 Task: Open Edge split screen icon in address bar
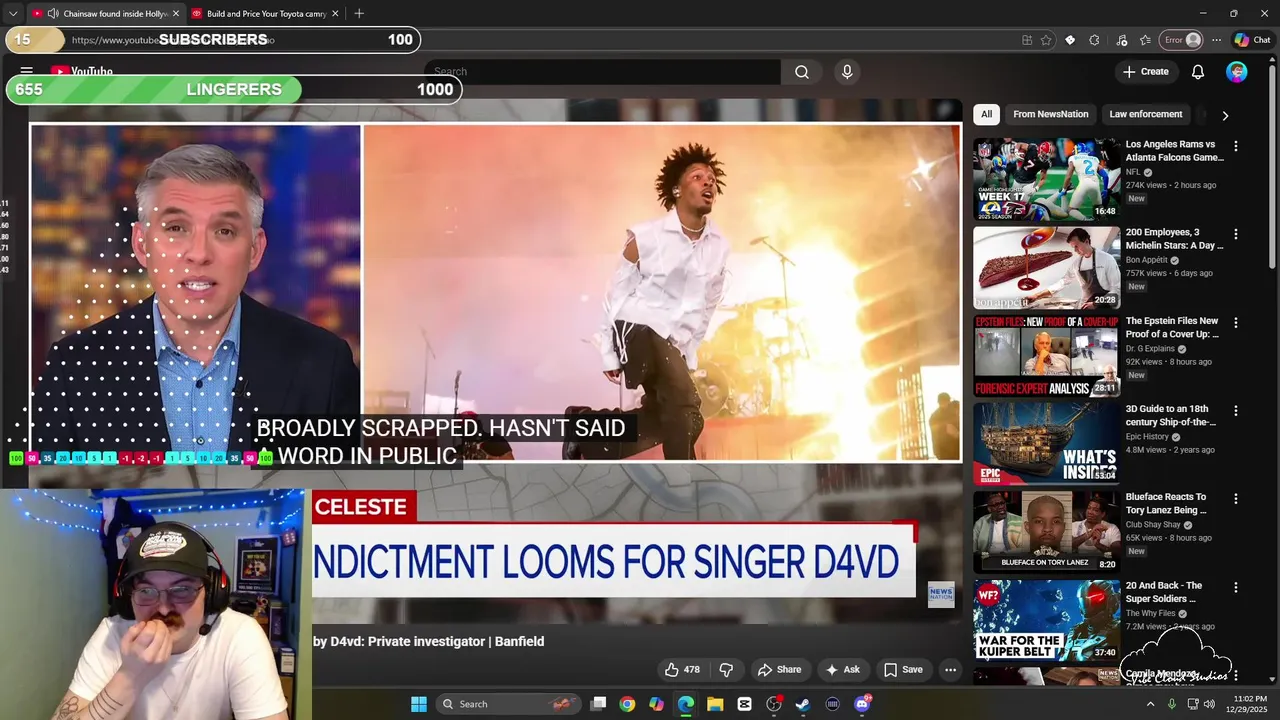(1027, 40)
